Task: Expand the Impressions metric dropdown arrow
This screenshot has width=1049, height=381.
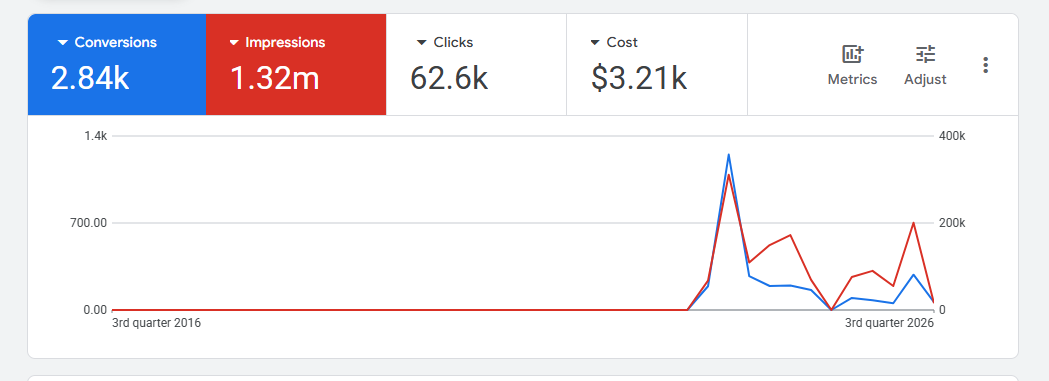Action: 234,43
